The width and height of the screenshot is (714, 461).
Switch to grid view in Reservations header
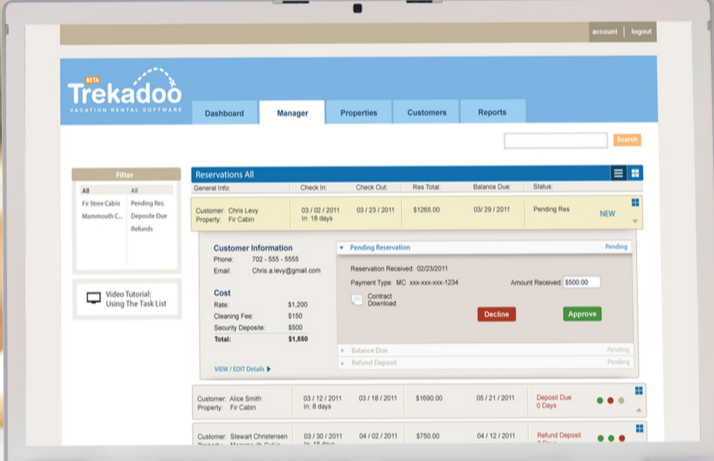pyautogui.click(x=635, y=173)
